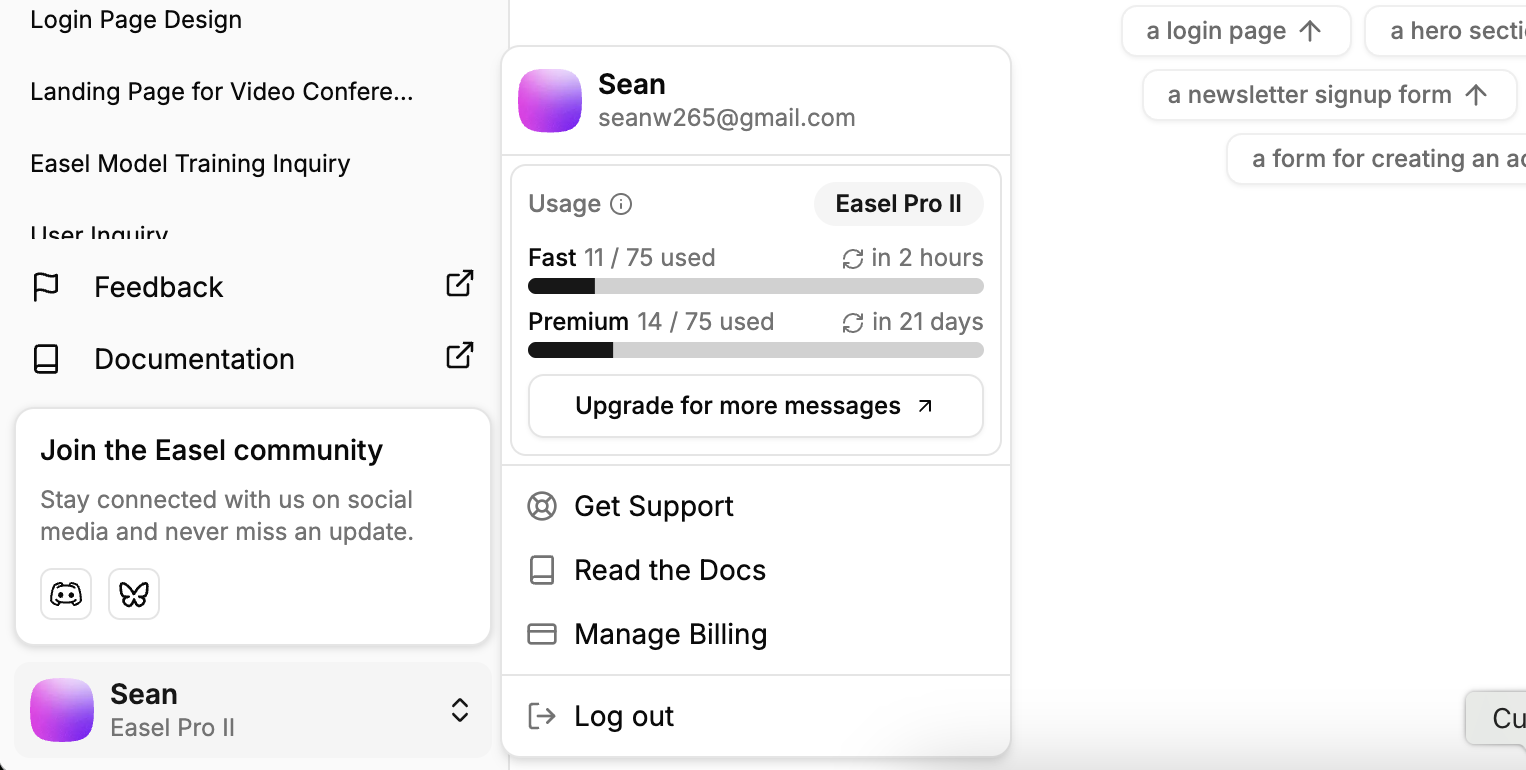Click Upgrade for more messages
Image resolution: width=1526 pixels, height=770 pixels.
click(755, 406)
